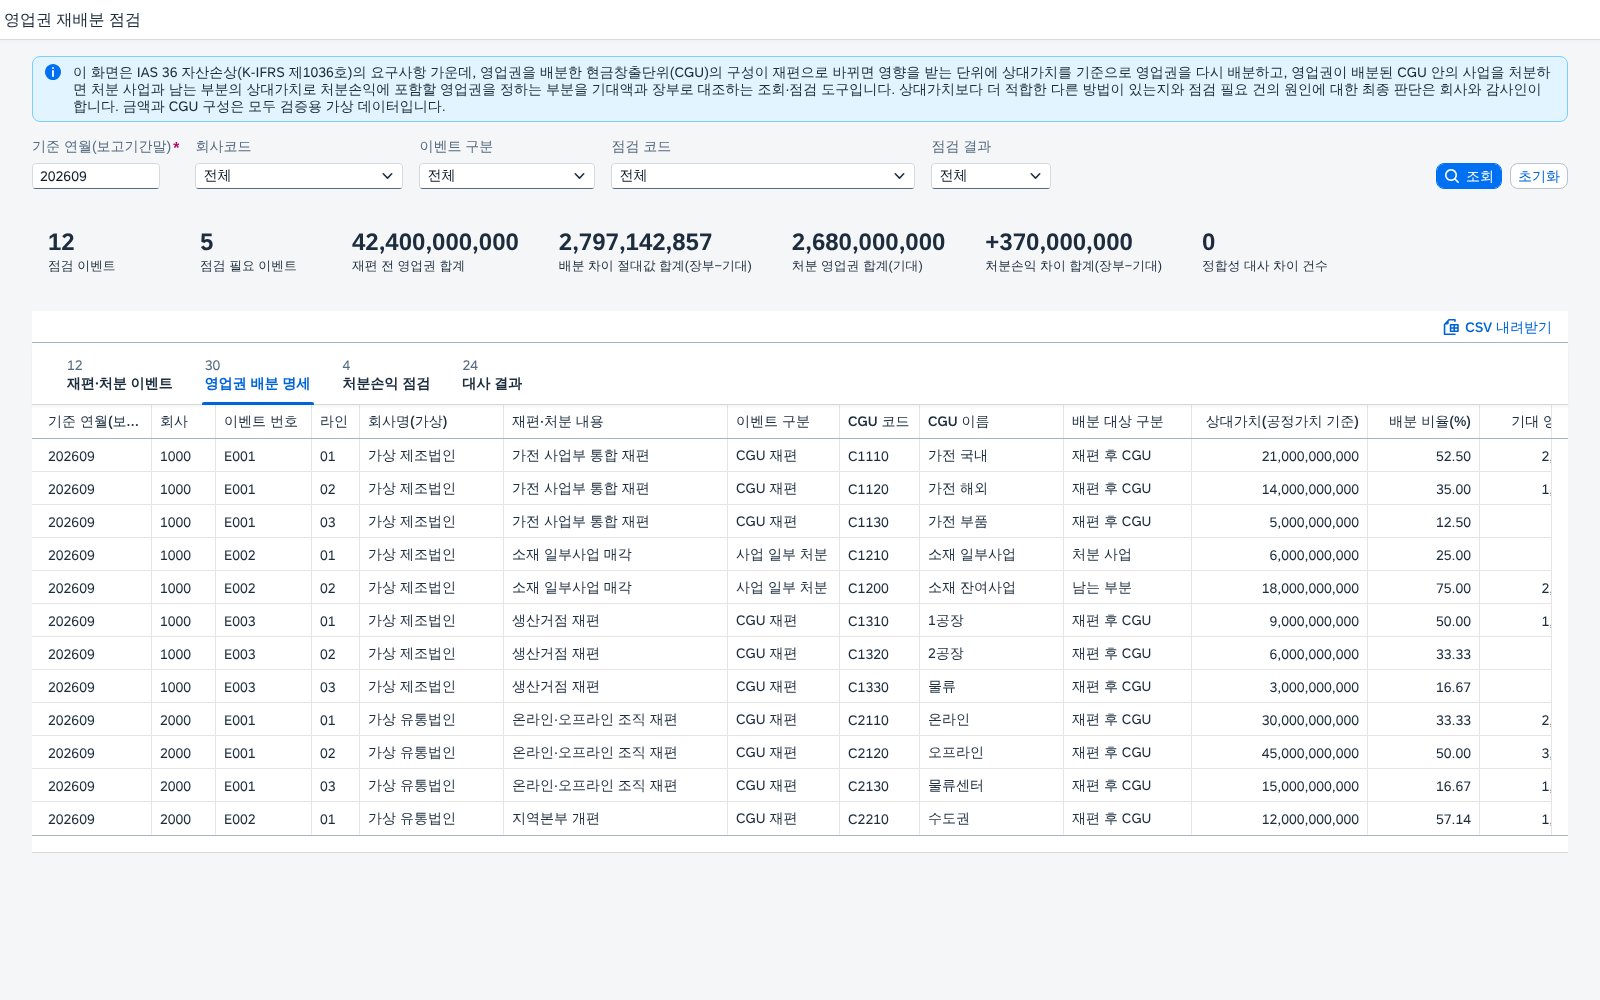Image resolution: width=1600 pixels, height=1000 pixels.
Task: Click the 2,797,142,857 배분 차이 figure
Action: click(635, 242)
